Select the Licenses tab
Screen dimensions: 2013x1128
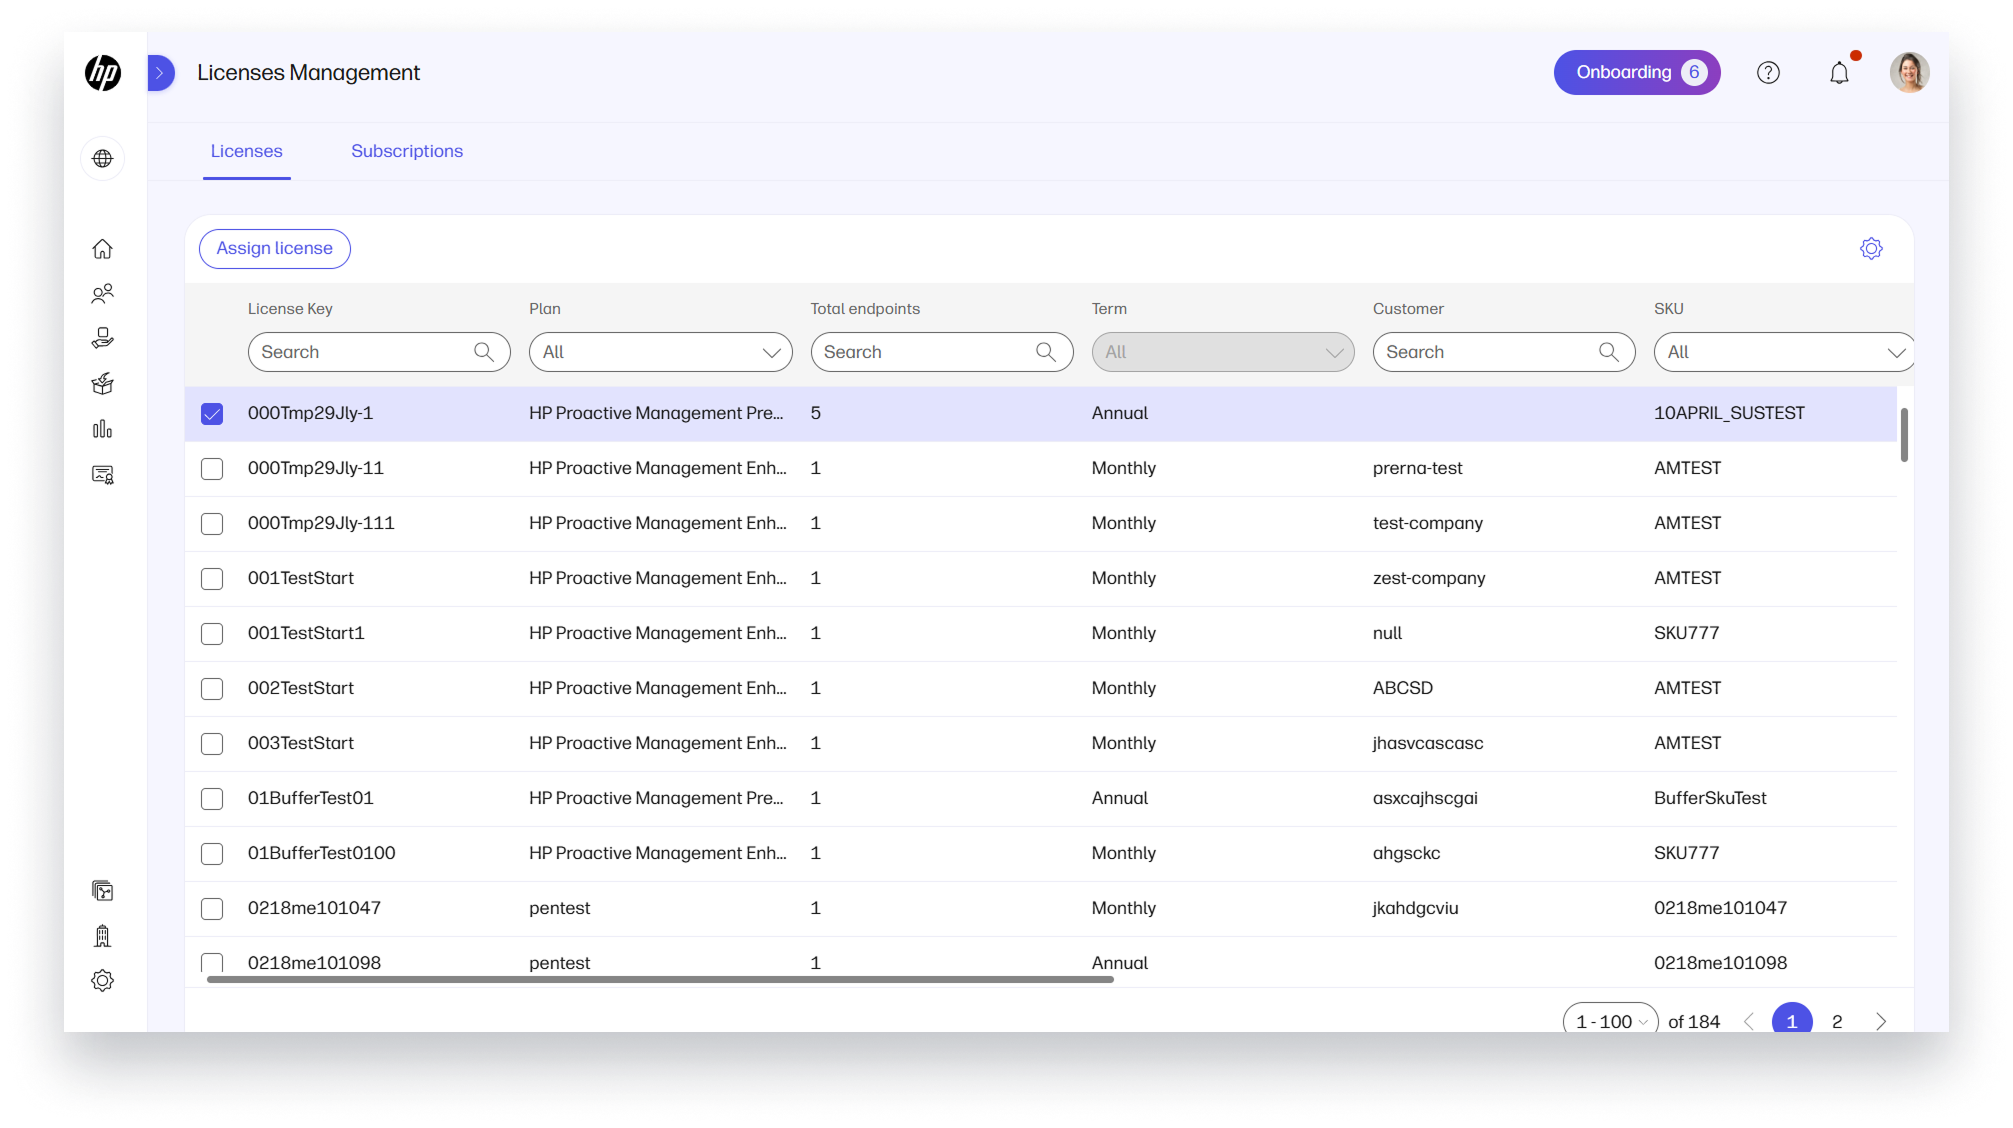(246, 151)
